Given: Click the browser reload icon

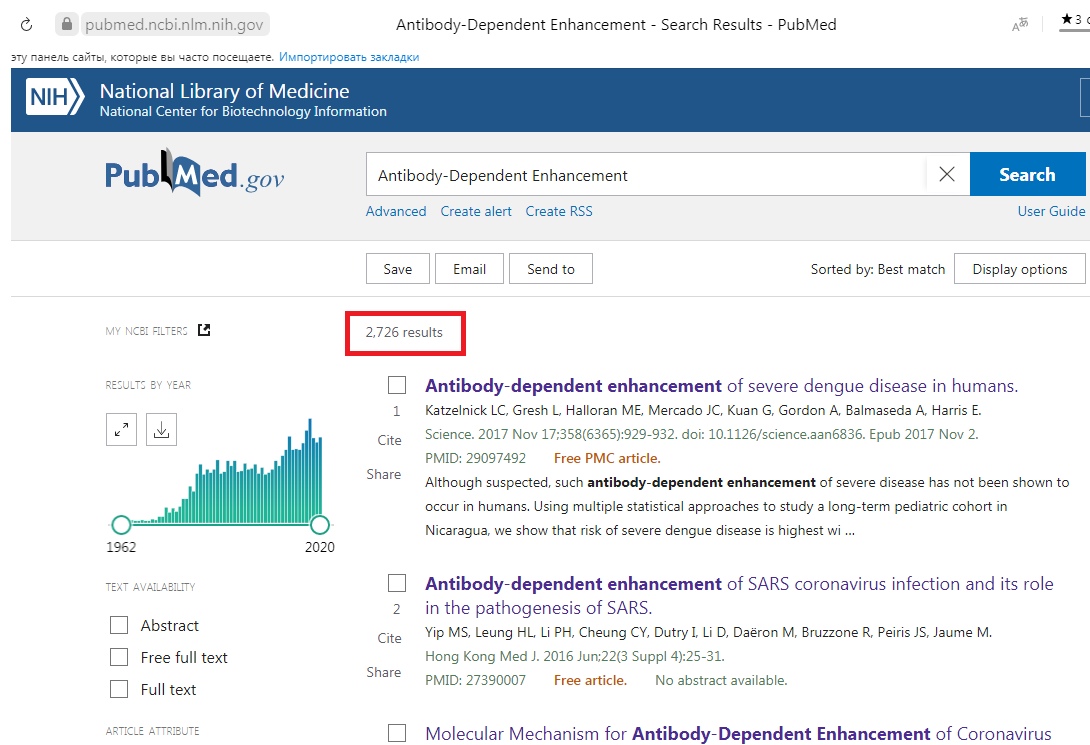Looking at the screenshot, I should [27, 24].
